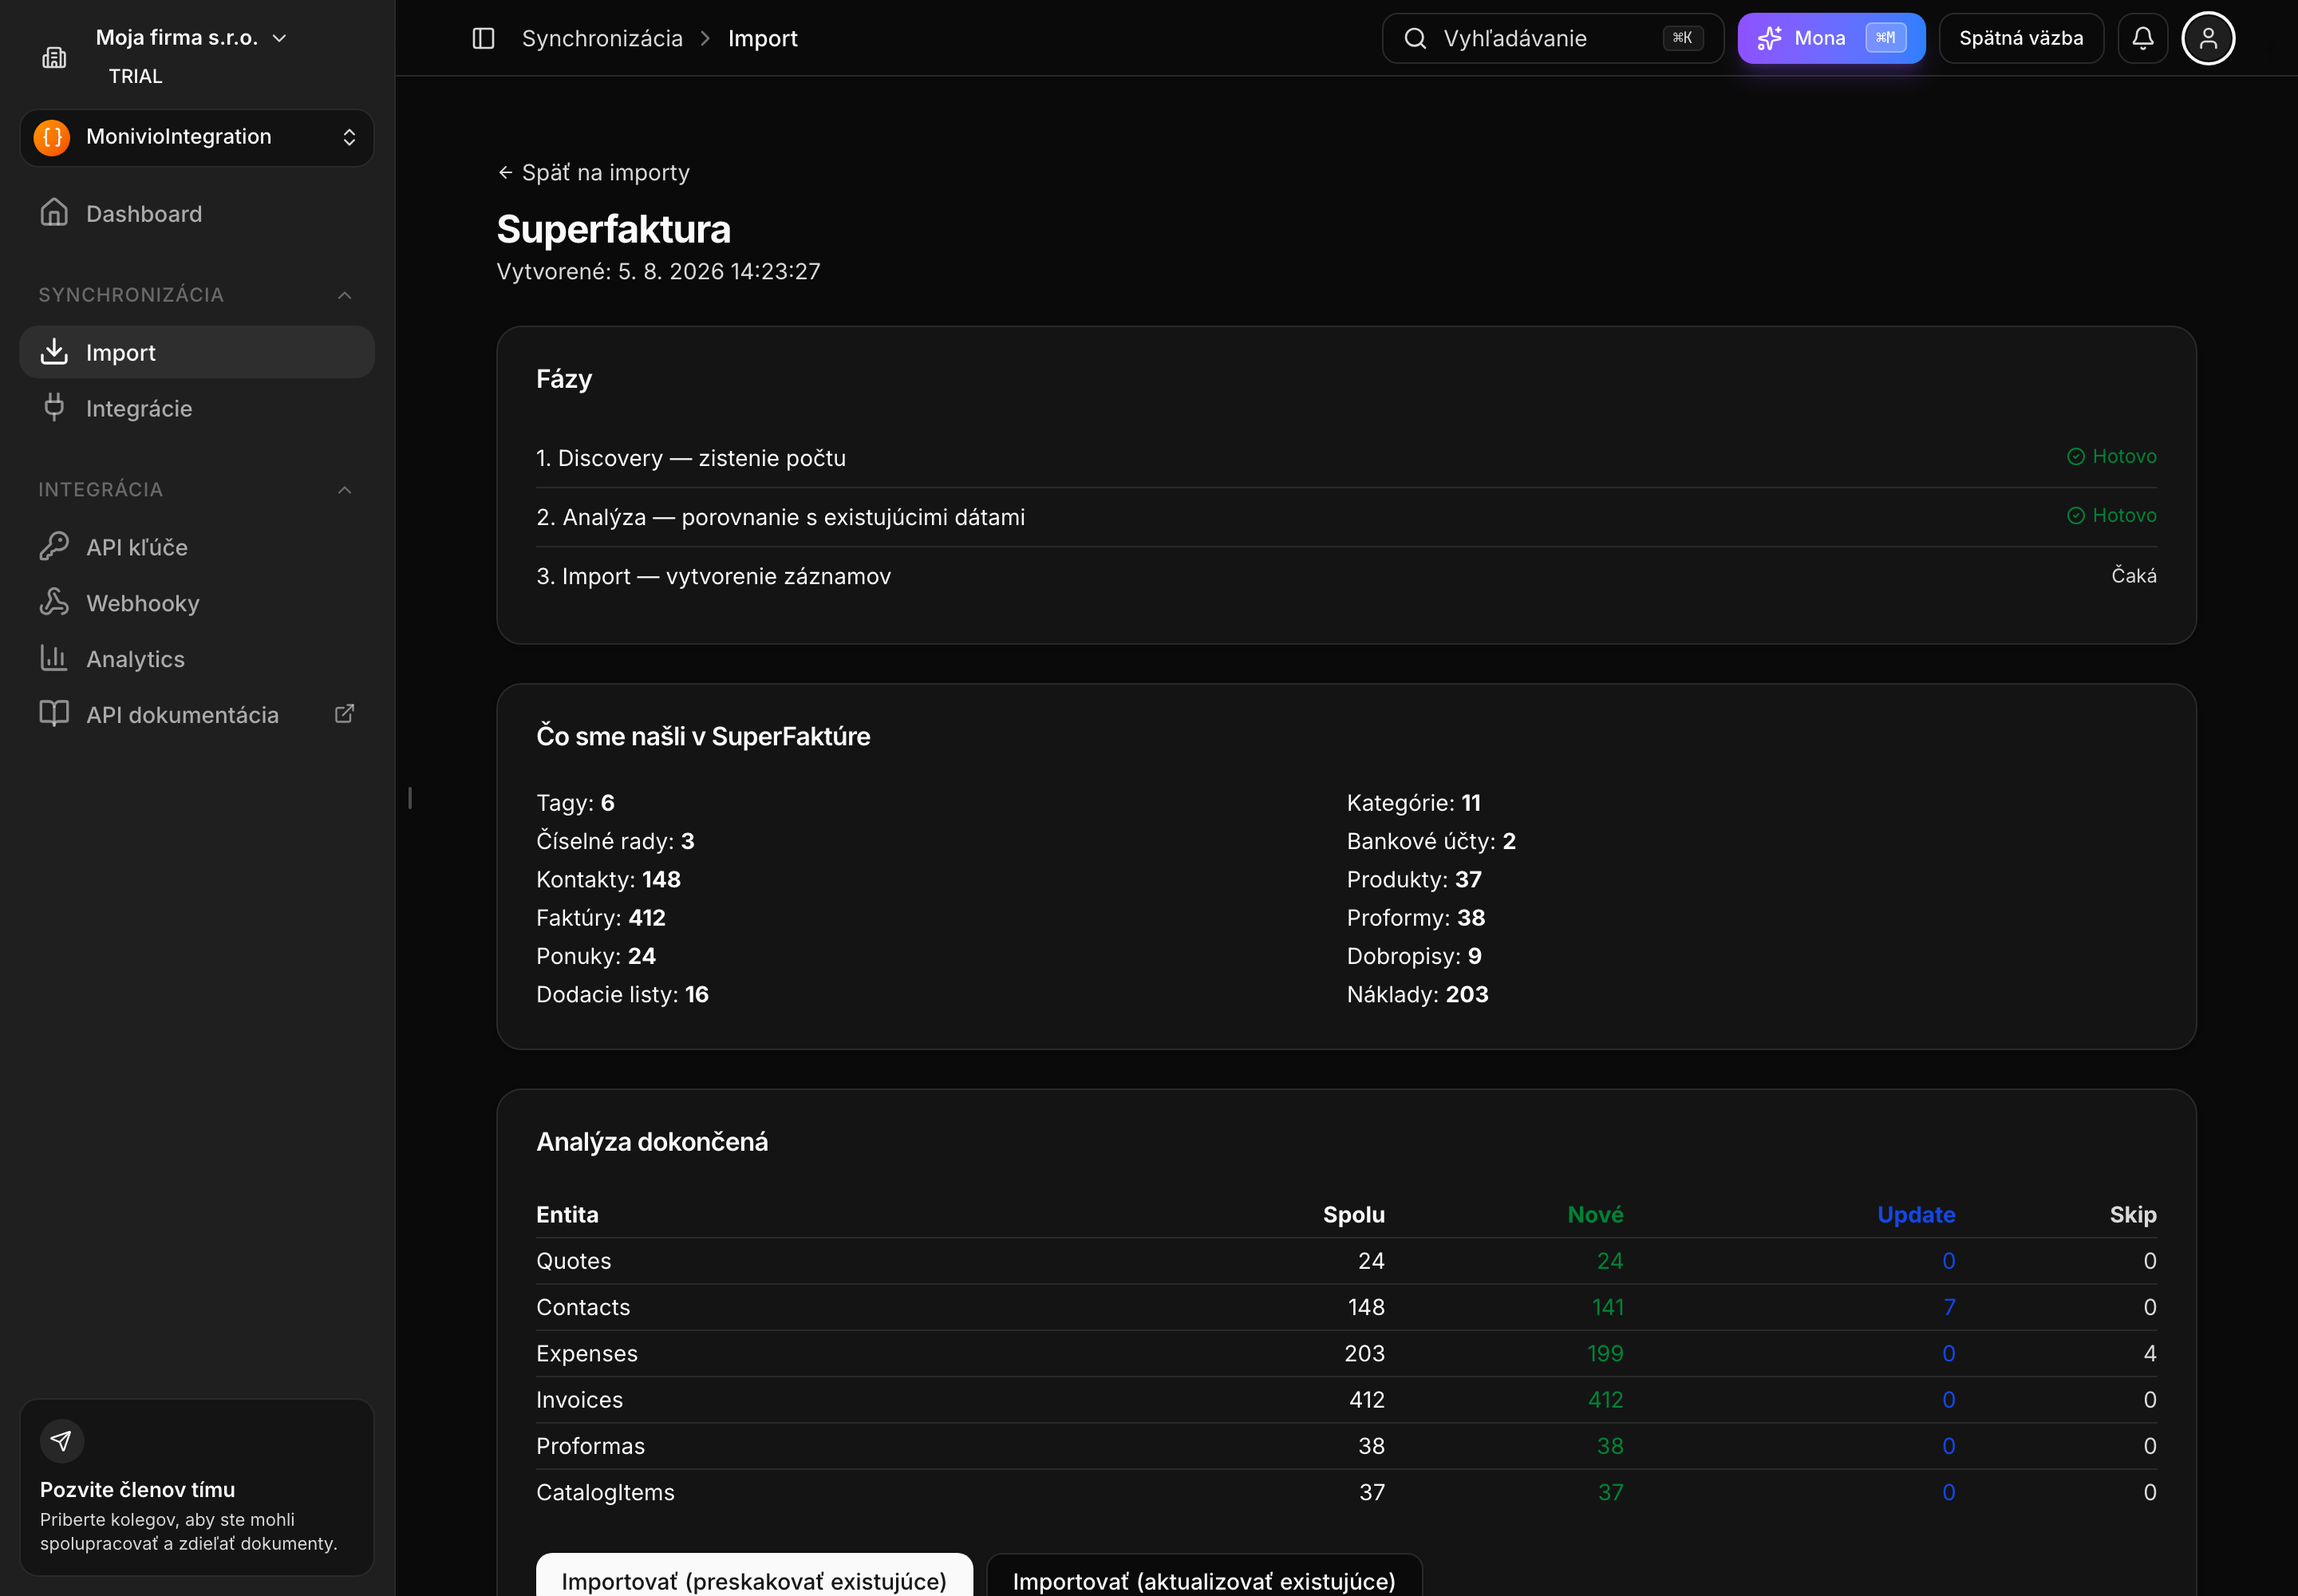Open API dokumentácia link
The height and width of the screenshot is (1596, 2298).
coord(197,715)
